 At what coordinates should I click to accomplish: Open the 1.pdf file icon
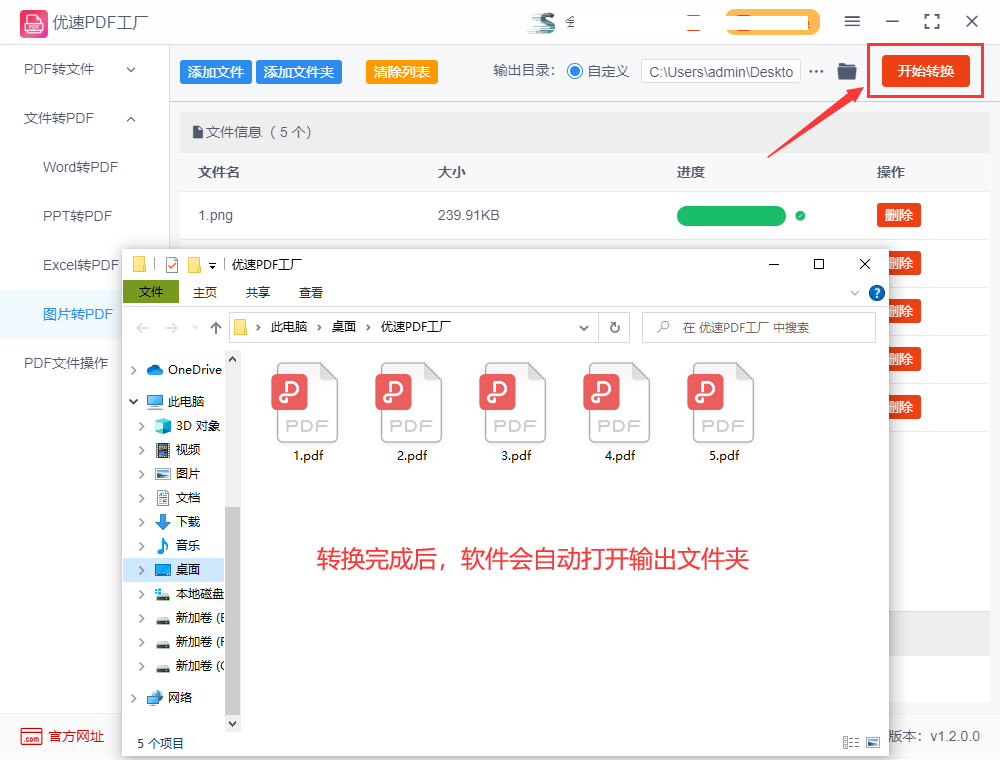(x=307, y=402)
